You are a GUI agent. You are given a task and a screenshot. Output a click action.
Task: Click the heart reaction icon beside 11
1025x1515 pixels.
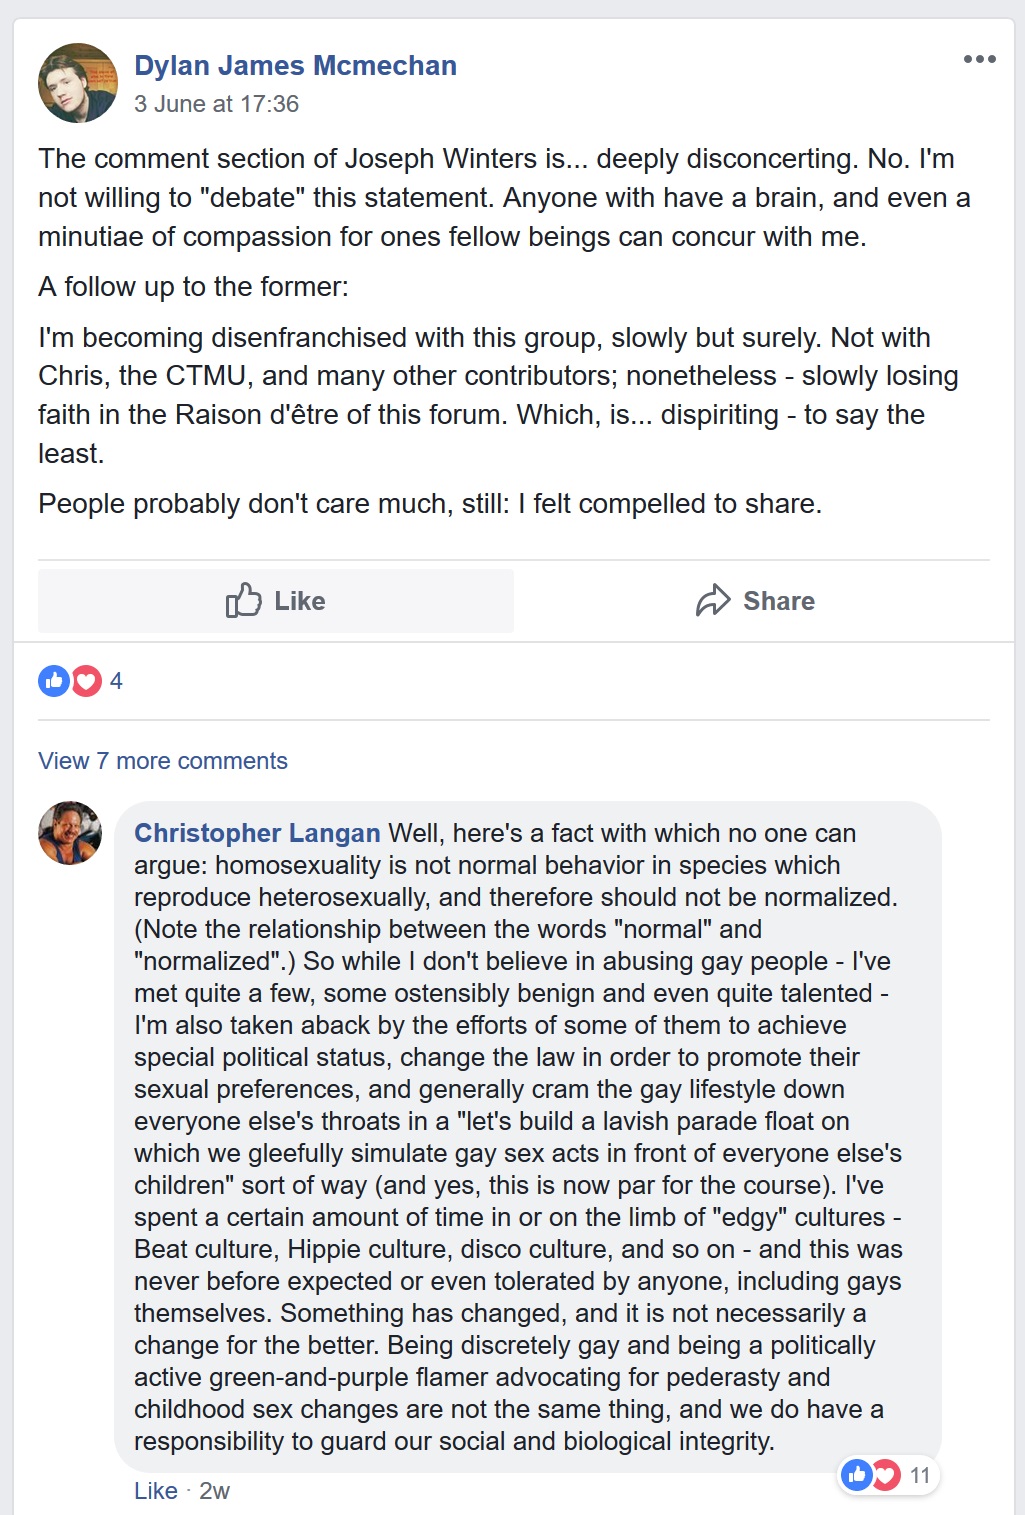pos(887,1475)
